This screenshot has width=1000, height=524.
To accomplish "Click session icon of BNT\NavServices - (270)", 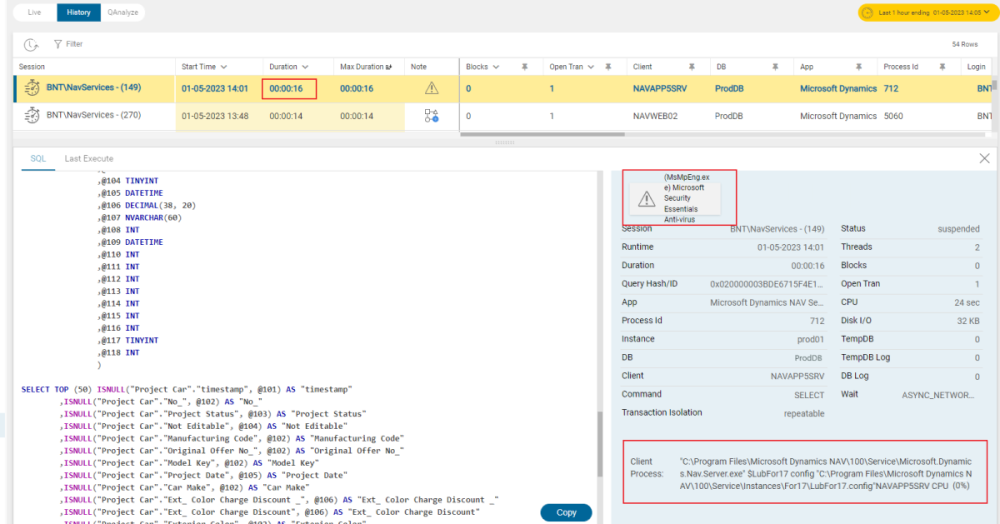I will click(x=32, y=115).
